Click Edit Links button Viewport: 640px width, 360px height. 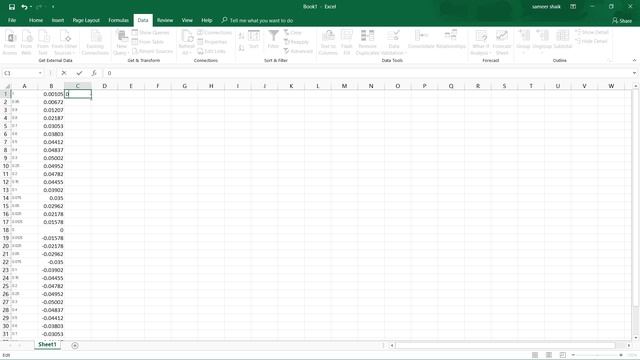tap(211, 51)
